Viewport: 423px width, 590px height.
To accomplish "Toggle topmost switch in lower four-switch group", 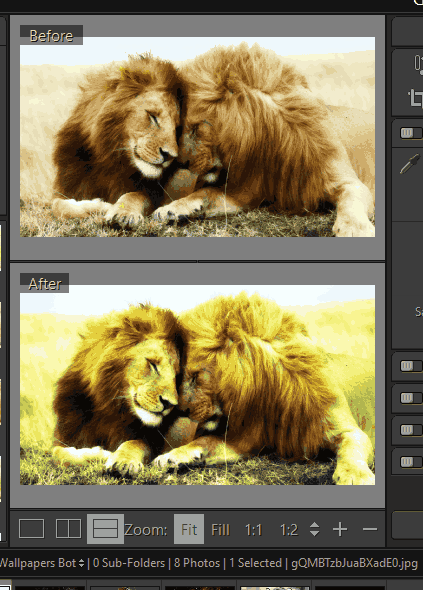I will 411,366.
